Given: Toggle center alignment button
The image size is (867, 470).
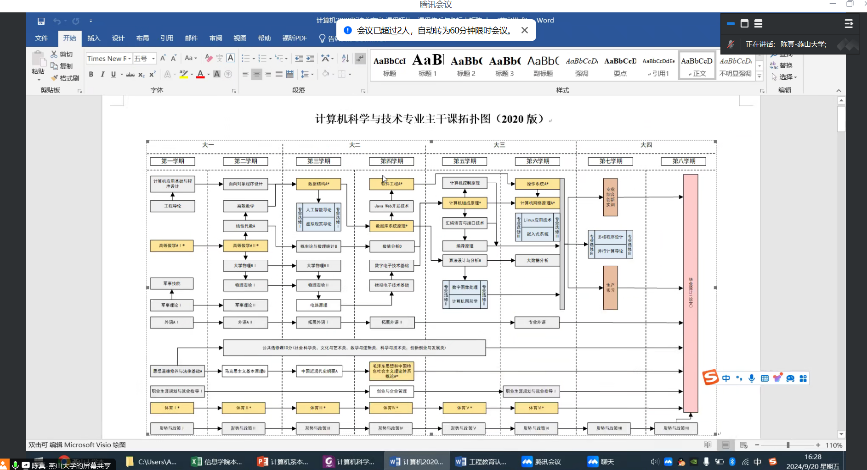Looking at the screenshot, I should coord(257,74).
